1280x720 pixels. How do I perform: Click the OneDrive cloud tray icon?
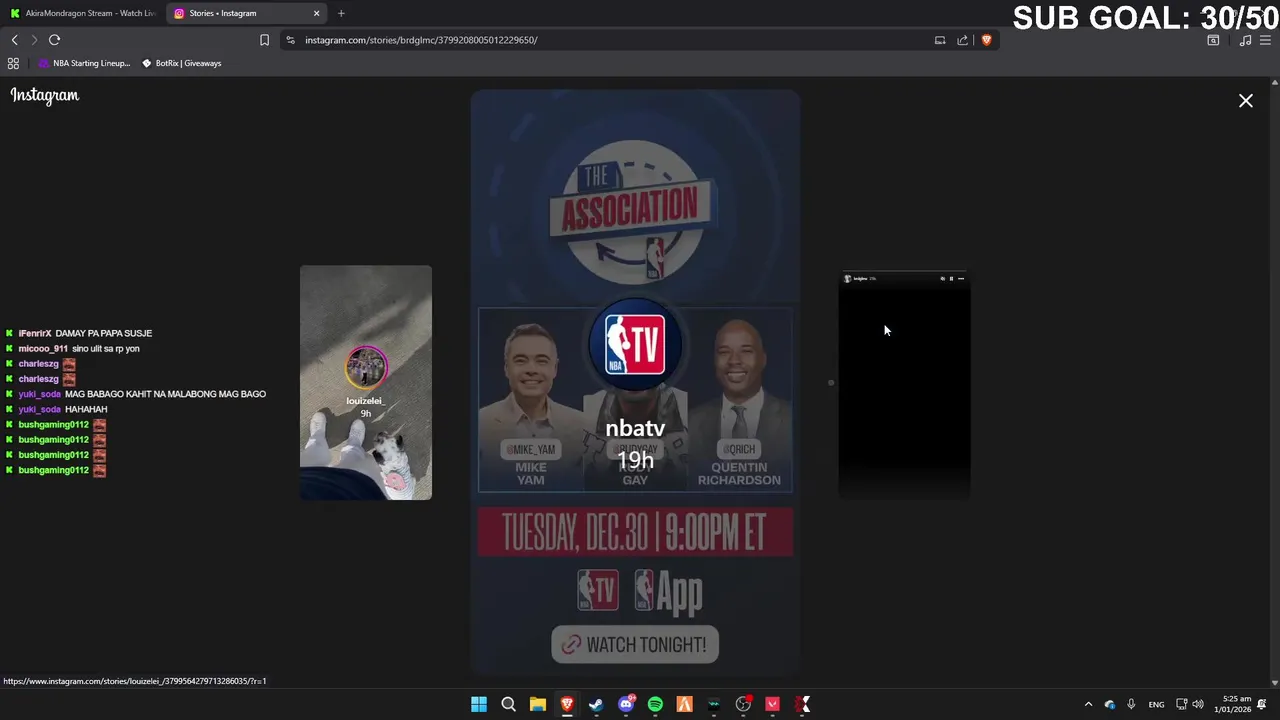pyautogui.click(x=1110, y=704)
